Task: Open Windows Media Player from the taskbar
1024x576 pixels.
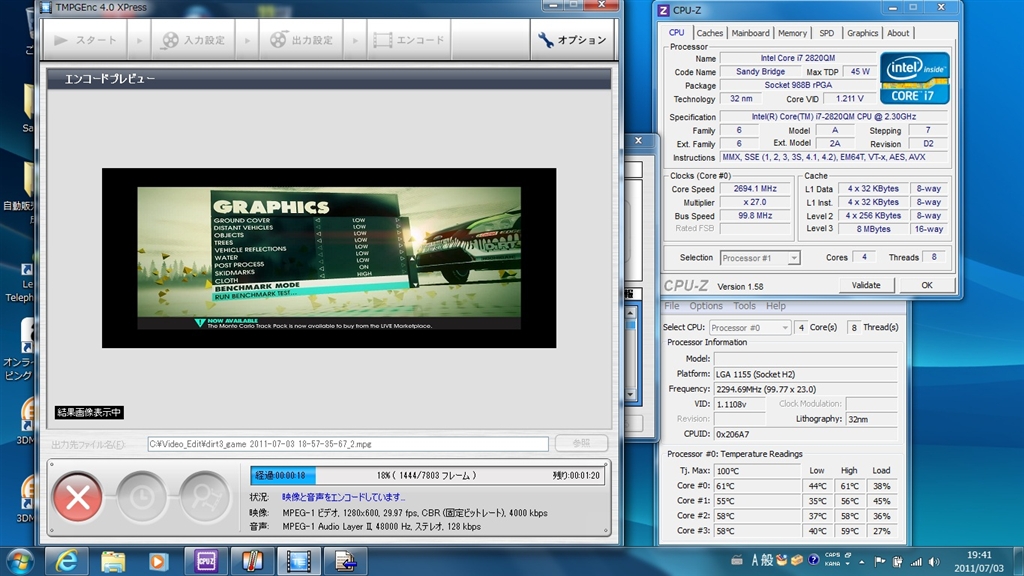Action: tap(159, 562)
